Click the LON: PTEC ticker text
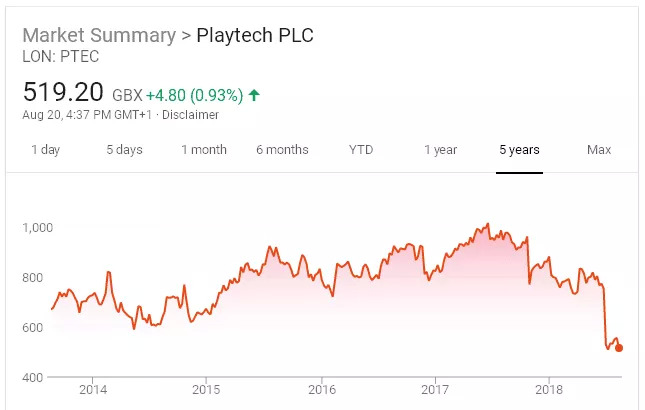The width and height of the screenshot is (645, 410). tap(60, 57)
